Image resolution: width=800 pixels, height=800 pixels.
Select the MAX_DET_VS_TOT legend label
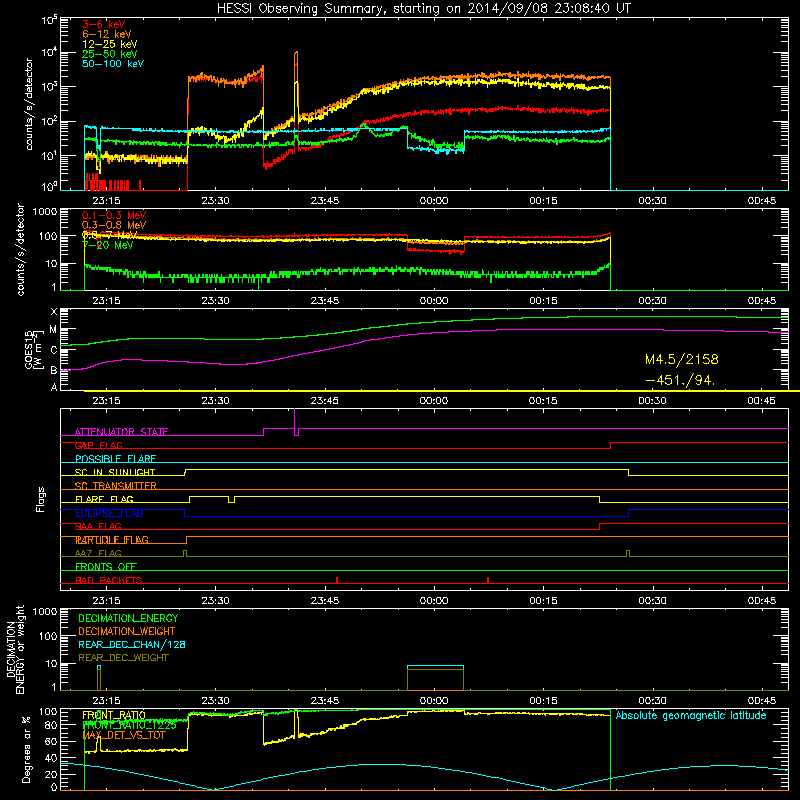click(x=124, y=735)
